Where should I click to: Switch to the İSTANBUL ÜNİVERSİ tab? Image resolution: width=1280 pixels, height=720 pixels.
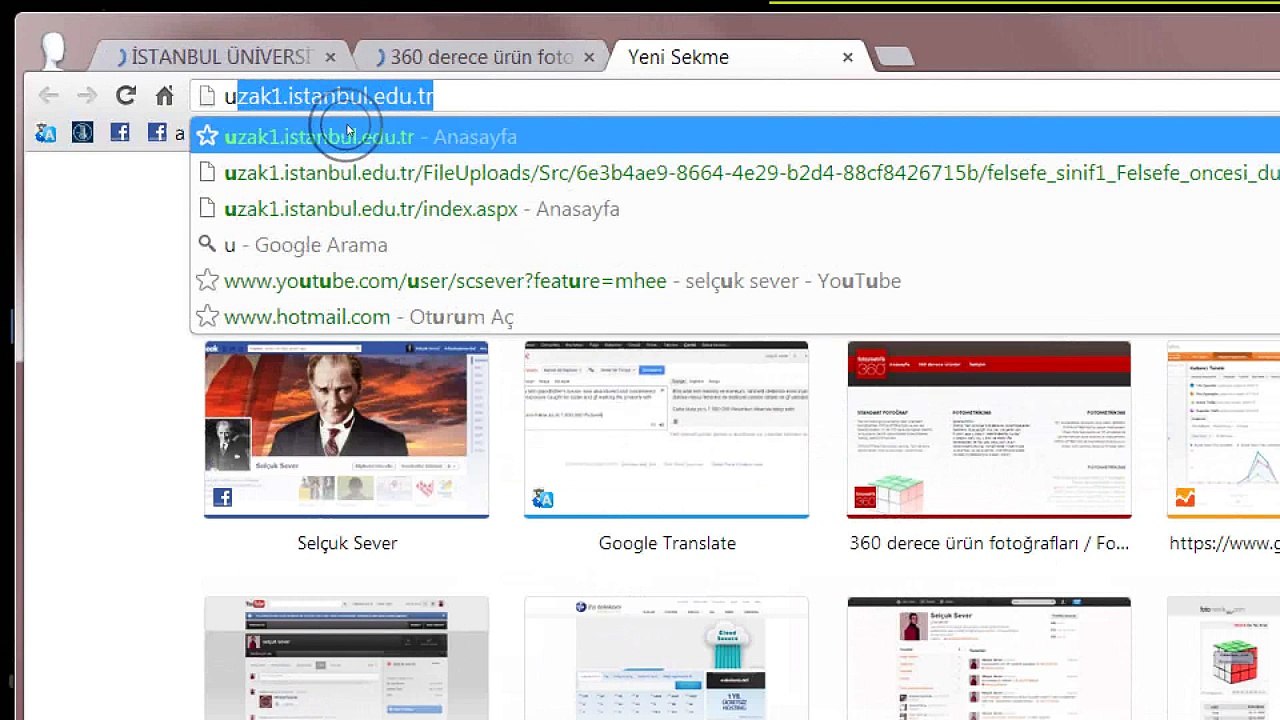click(220, 57)
